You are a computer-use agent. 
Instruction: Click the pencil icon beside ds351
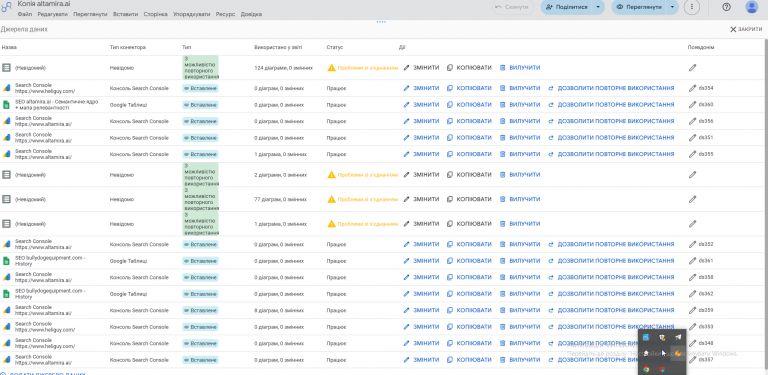coord(692,138)
